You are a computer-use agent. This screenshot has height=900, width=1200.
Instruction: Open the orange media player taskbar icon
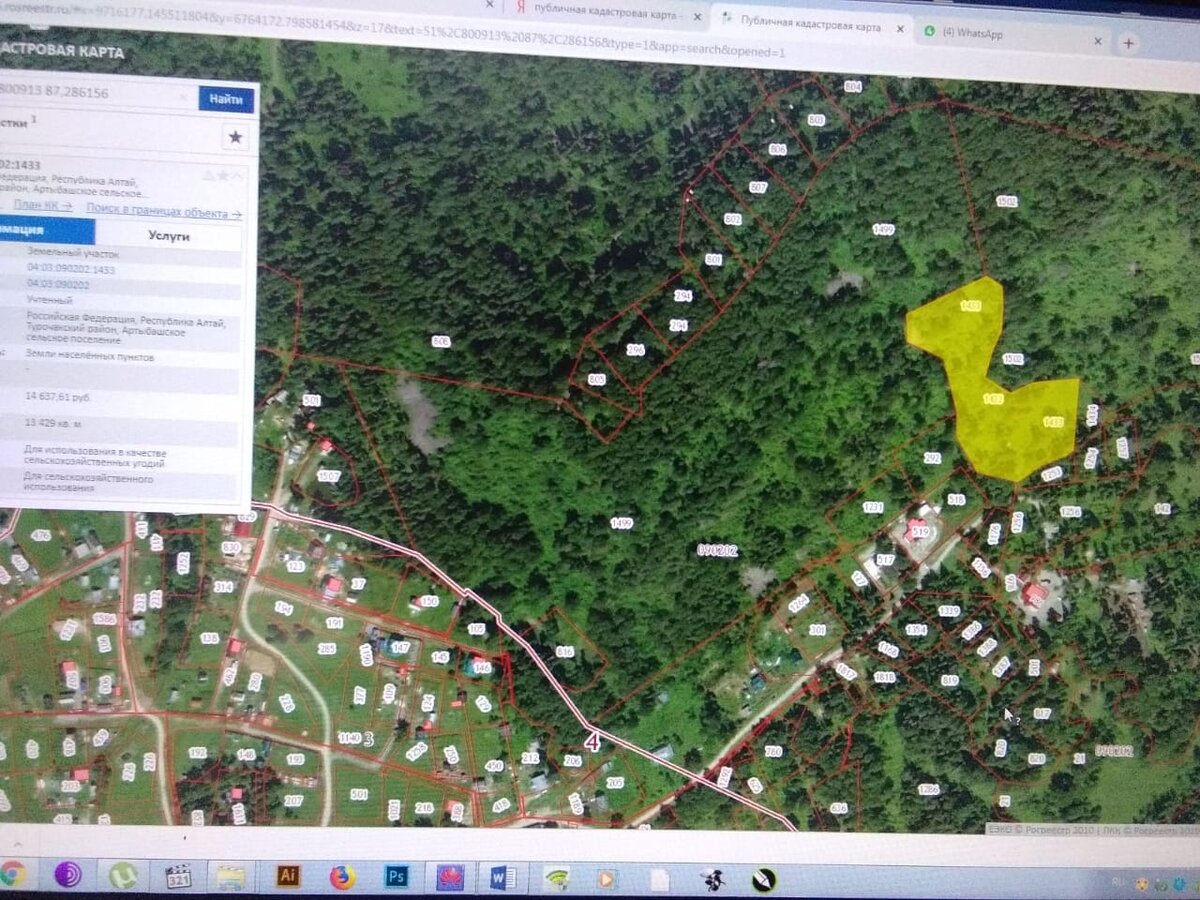point(606,880)
